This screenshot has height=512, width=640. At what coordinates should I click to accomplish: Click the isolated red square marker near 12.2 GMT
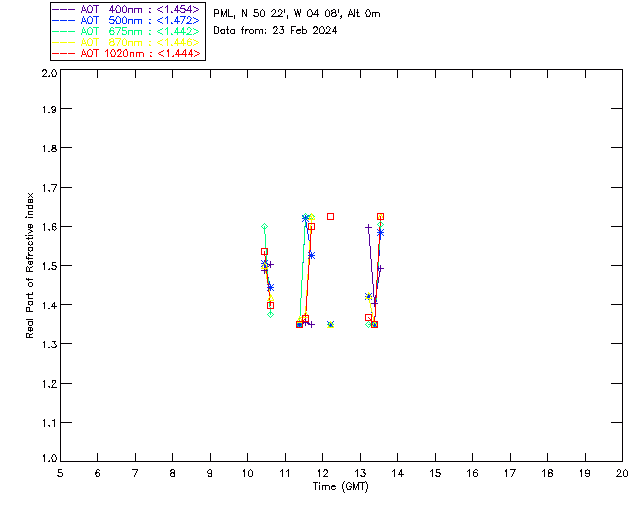(331, 216)
